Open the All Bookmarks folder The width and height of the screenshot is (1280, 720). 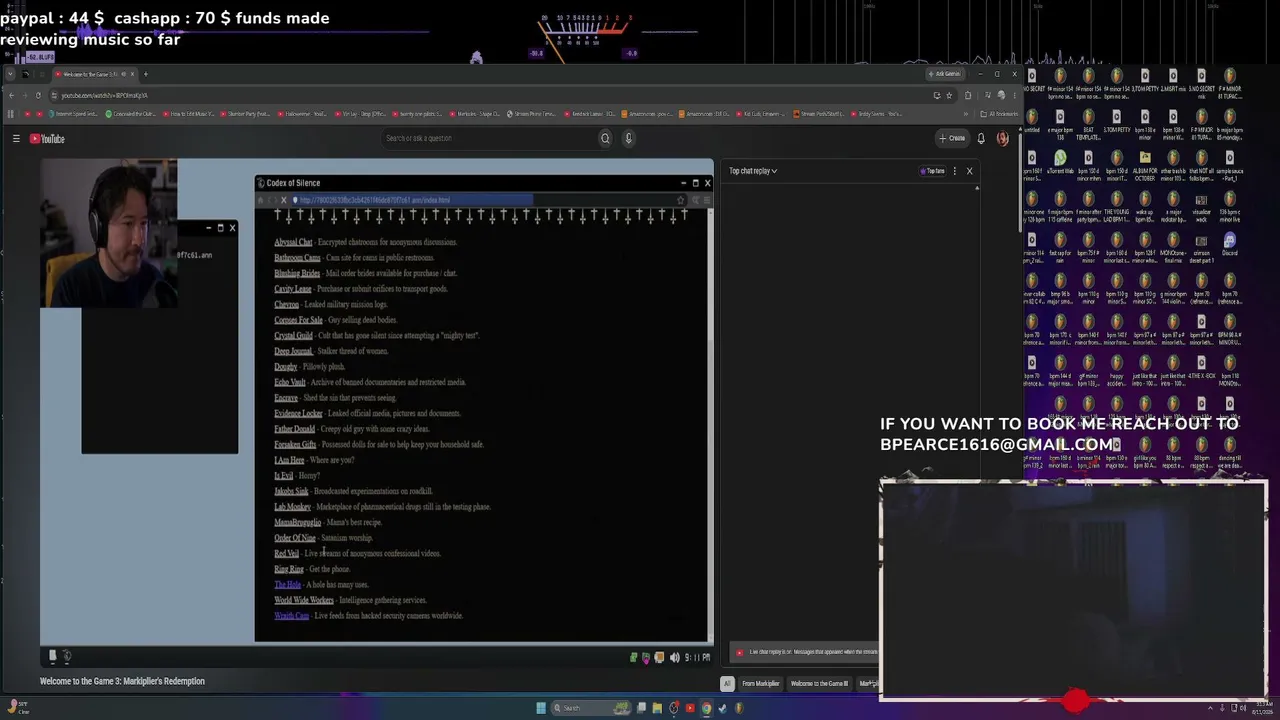pyautogui.click(x=999, y=114)
